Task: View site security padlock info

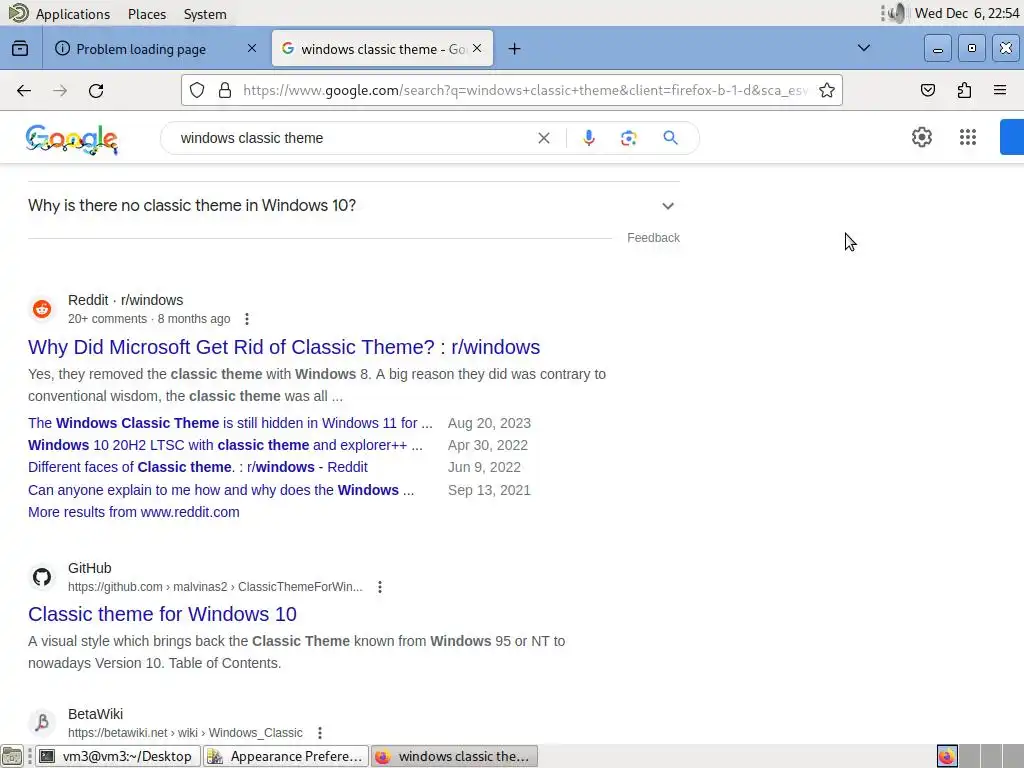Action: (x=225, y=90)
